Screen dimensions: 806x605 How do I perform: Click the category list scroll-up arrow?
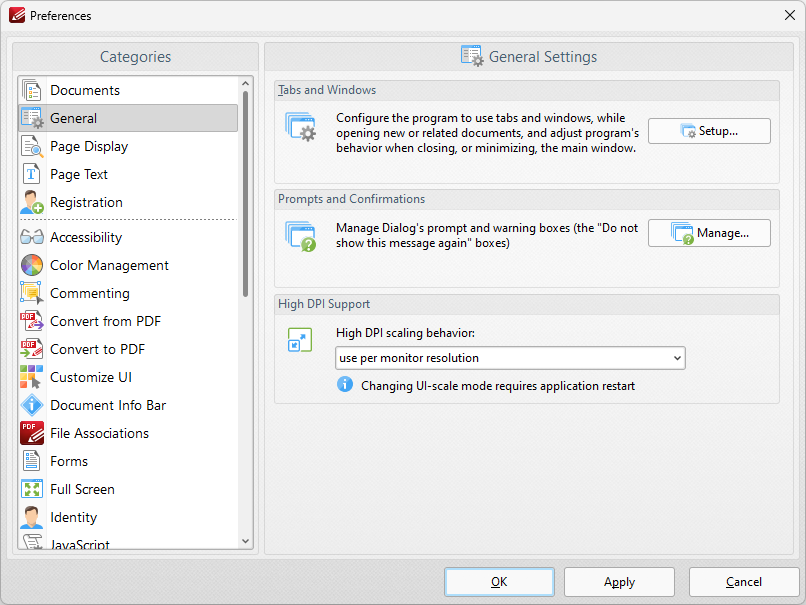(x=245, y=83)
